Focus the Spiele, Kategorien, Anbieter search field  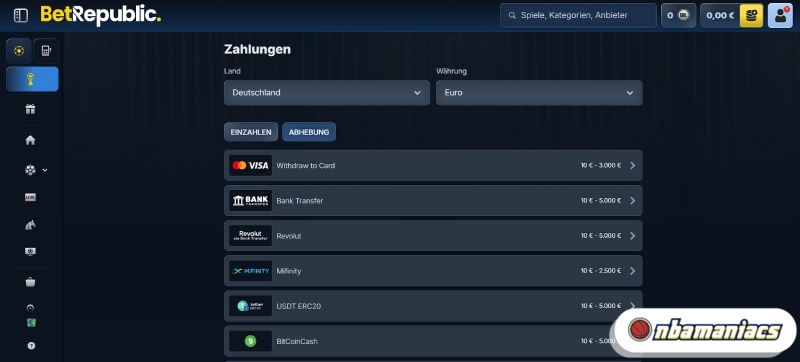[578, 15]
